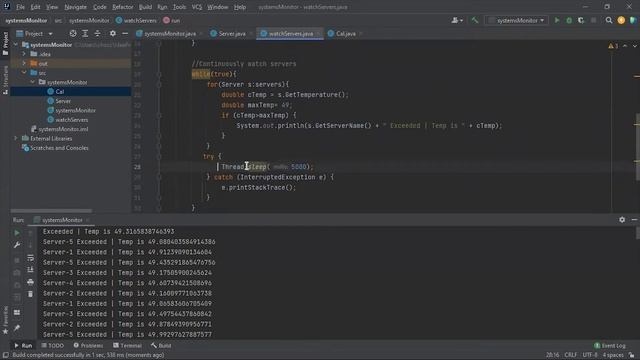Expand all in Project tool window
This screenshot has height=360, width=640.
click(x=85, y=33)
